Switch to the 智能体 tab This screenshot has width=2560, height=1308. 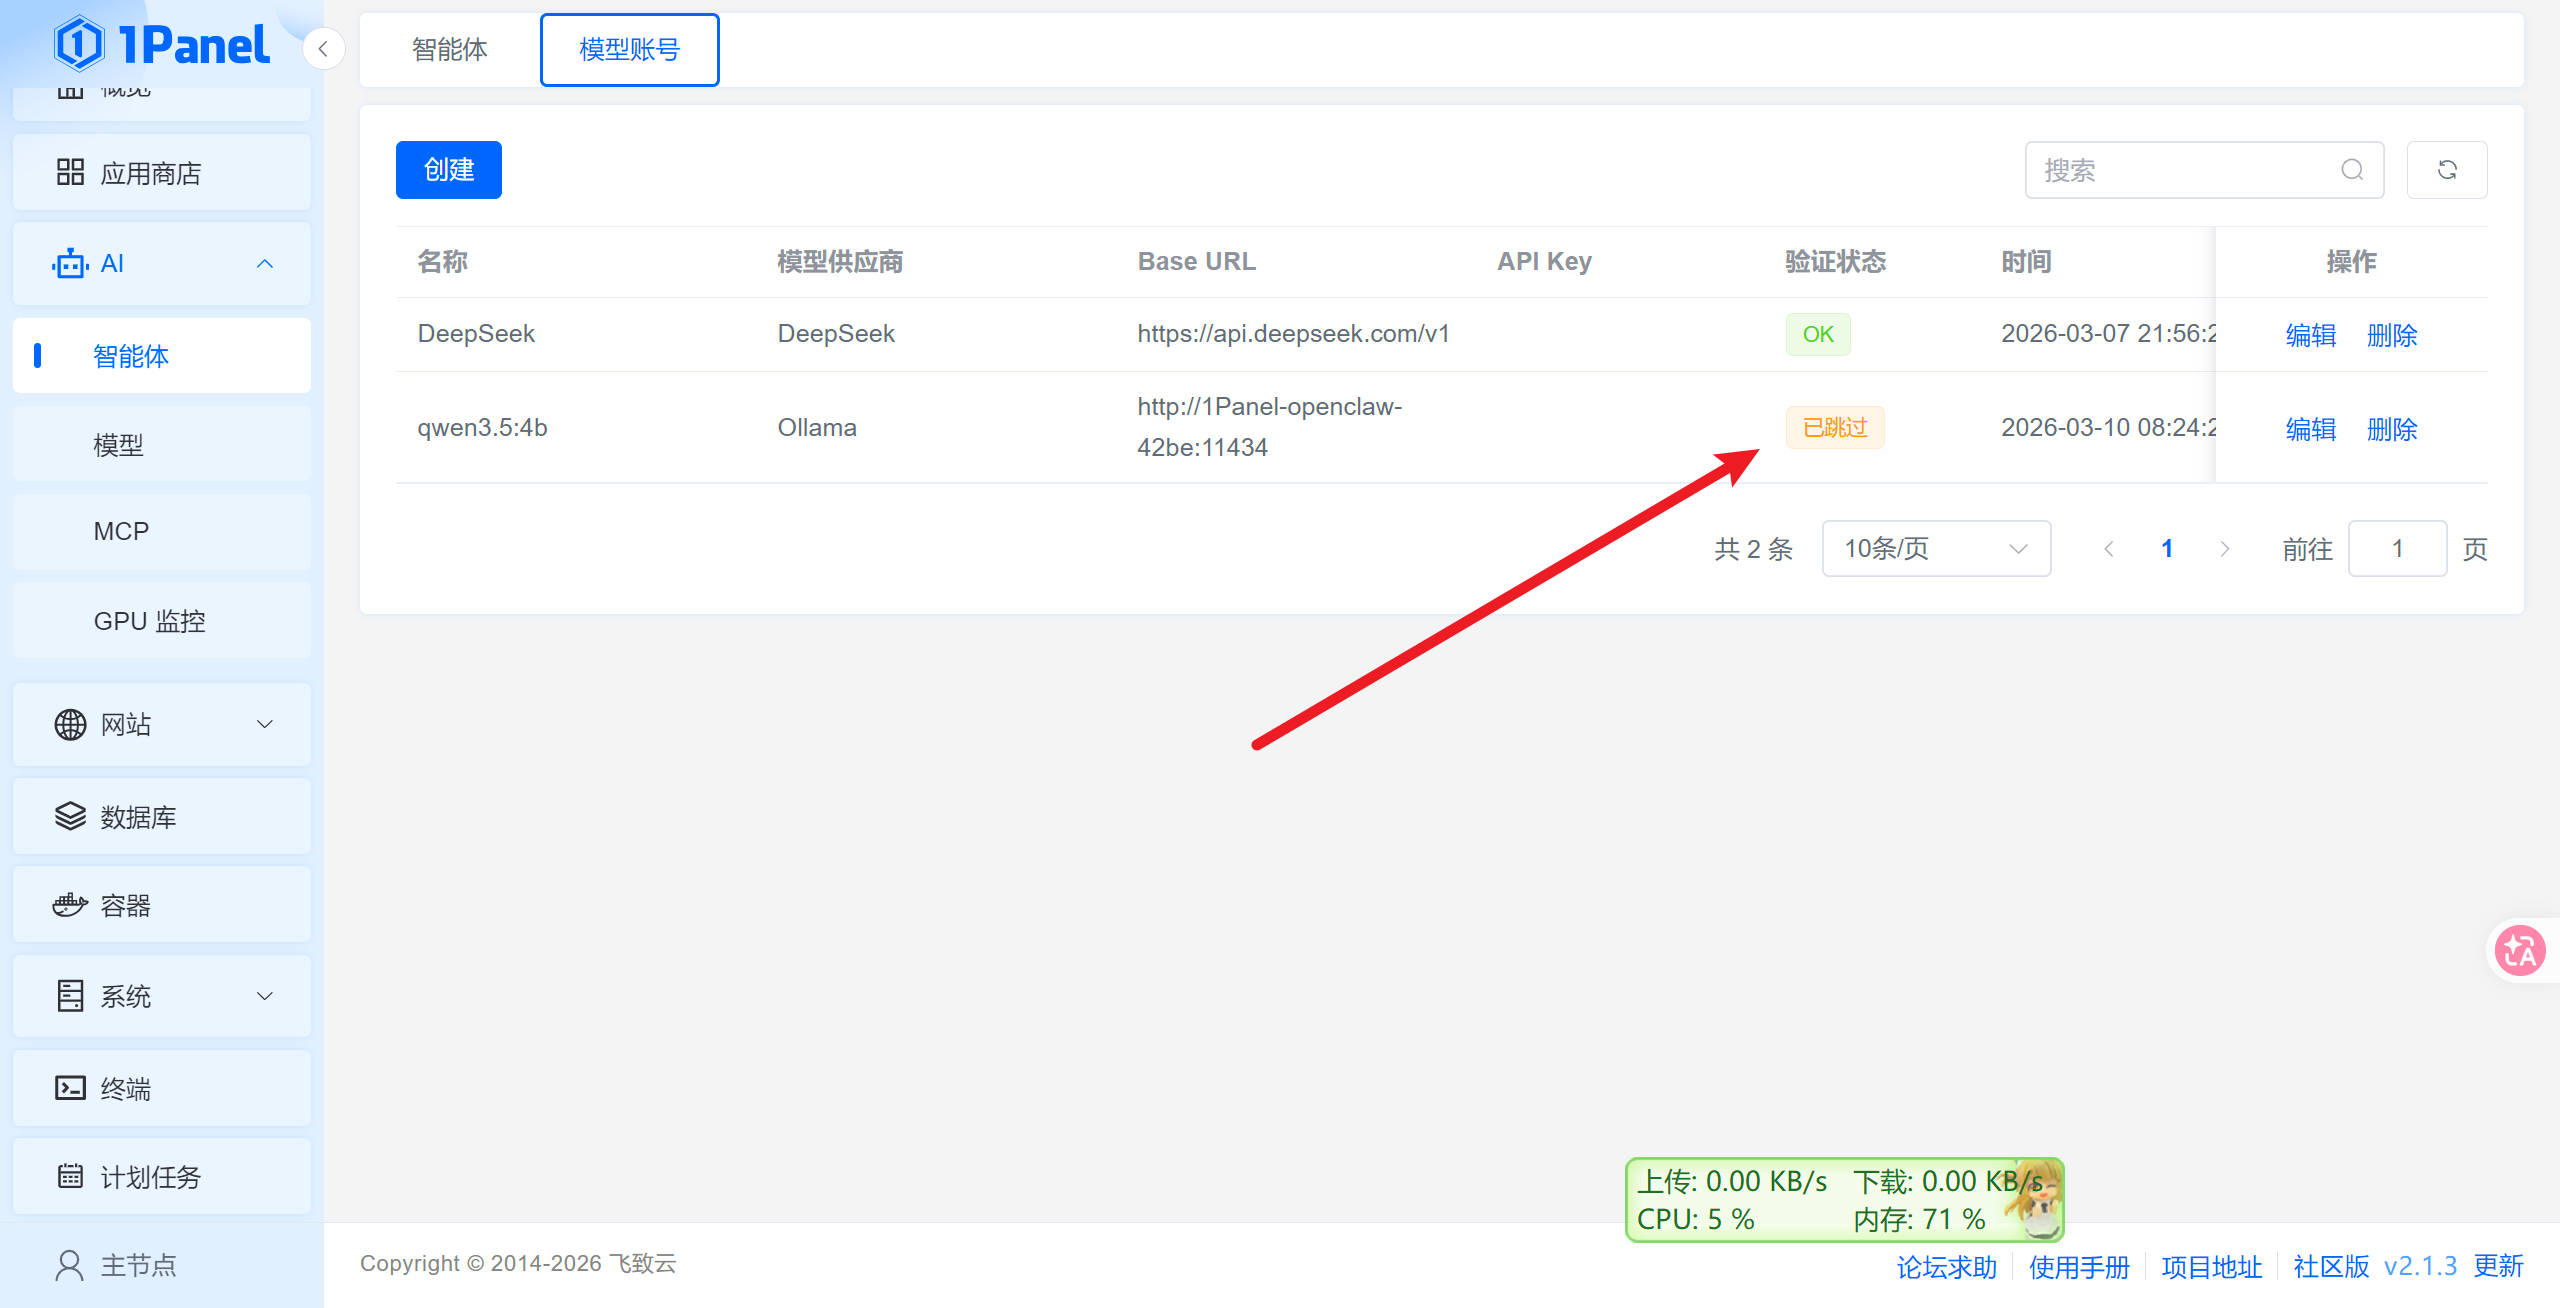coord(449,49)
